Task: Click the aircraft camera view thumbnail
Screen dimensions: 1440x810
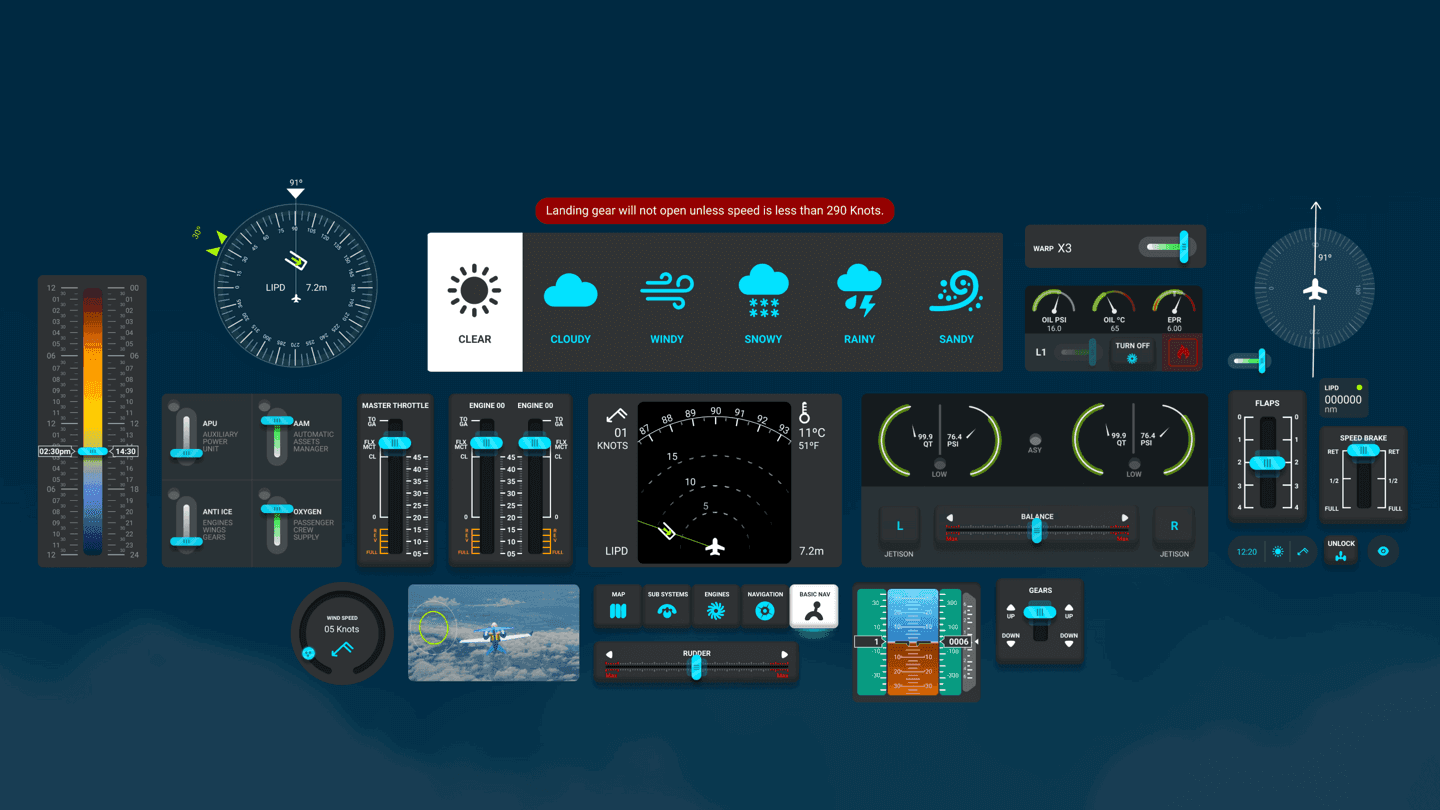Action: [493, 633]
